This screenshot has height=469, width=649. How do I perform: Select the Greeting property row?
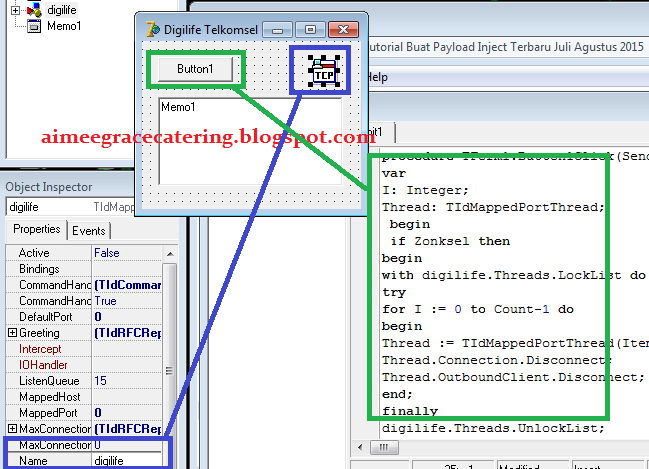pos(84,333)
